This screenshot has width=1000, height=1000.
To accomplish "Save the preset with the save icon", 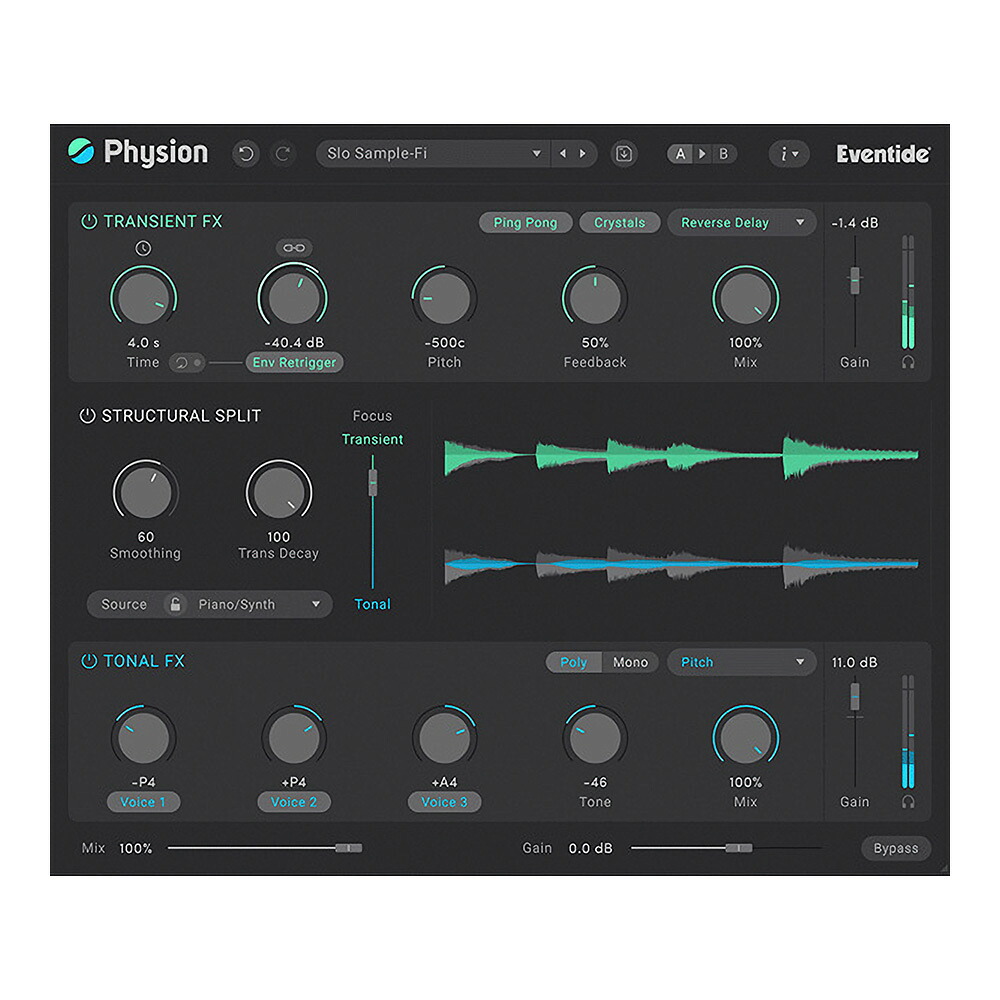I will (624, 154).
